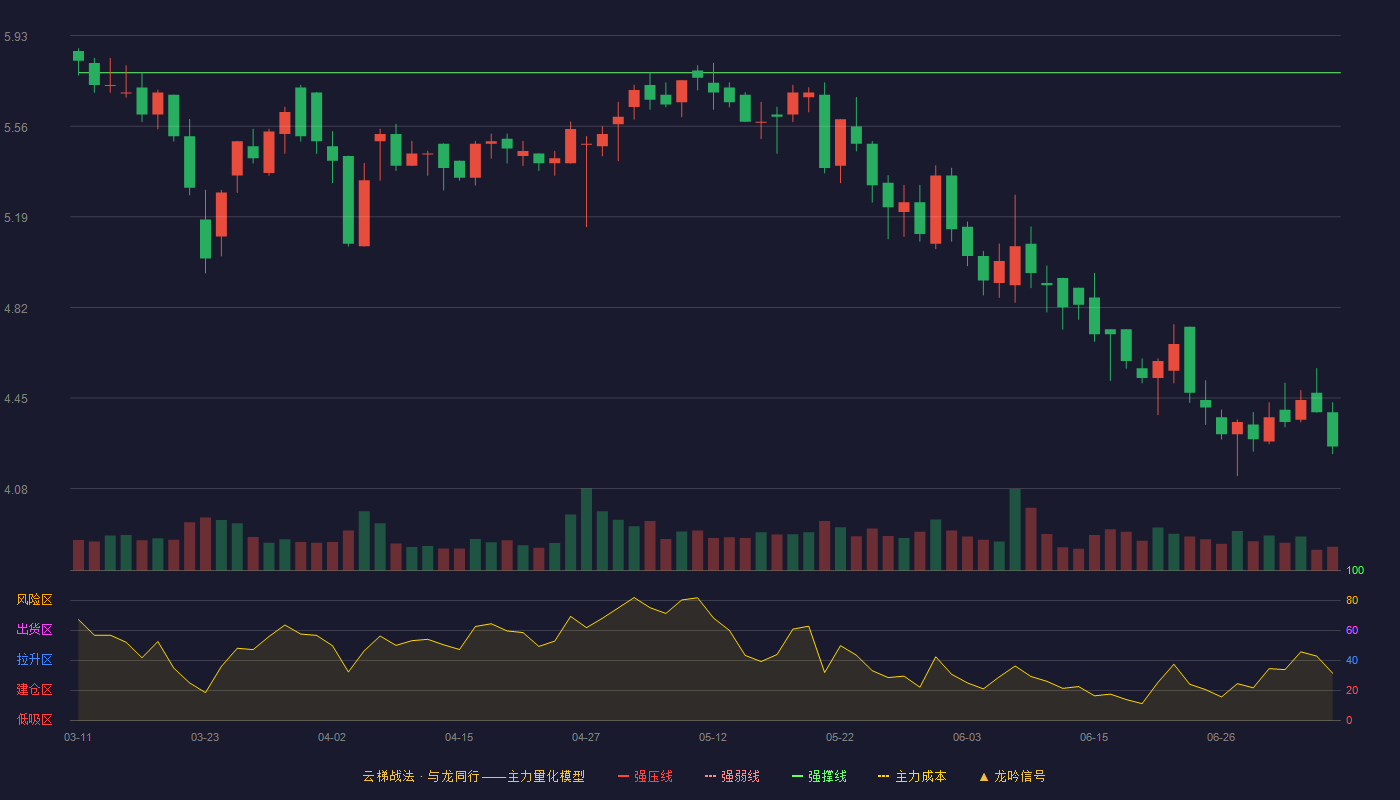Select the 06-26 date axis label
Viewport: 1400px width, 800px height.
pos(1221,738)
